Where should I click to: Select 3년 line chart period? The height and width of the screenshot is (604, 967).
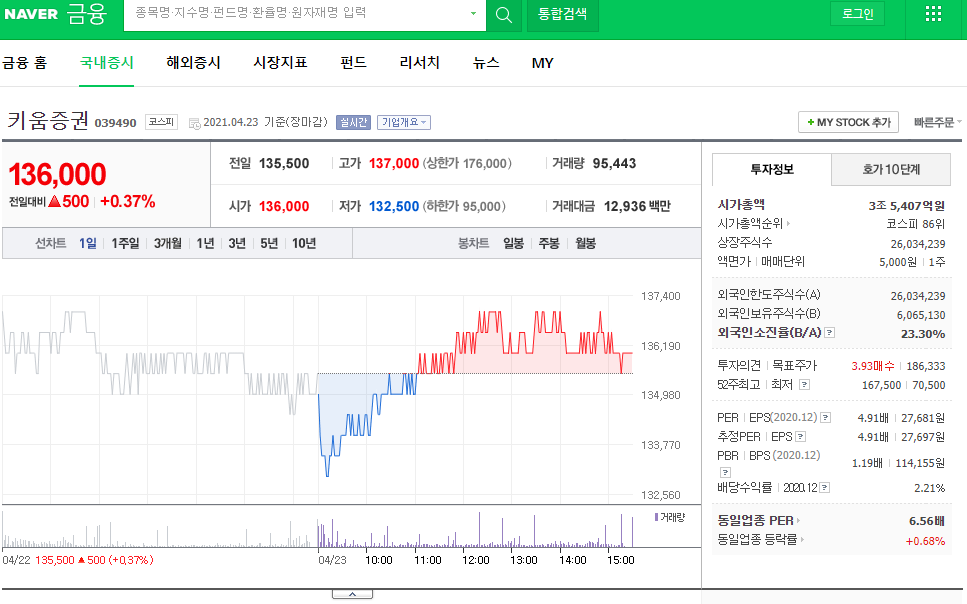click(237, 243)
